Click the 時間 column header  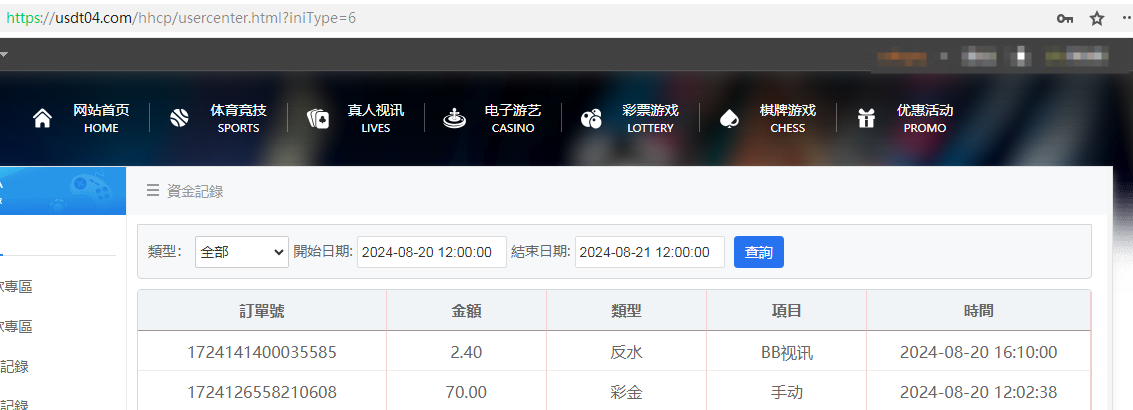pyautogui.click(x=978, y=311)
